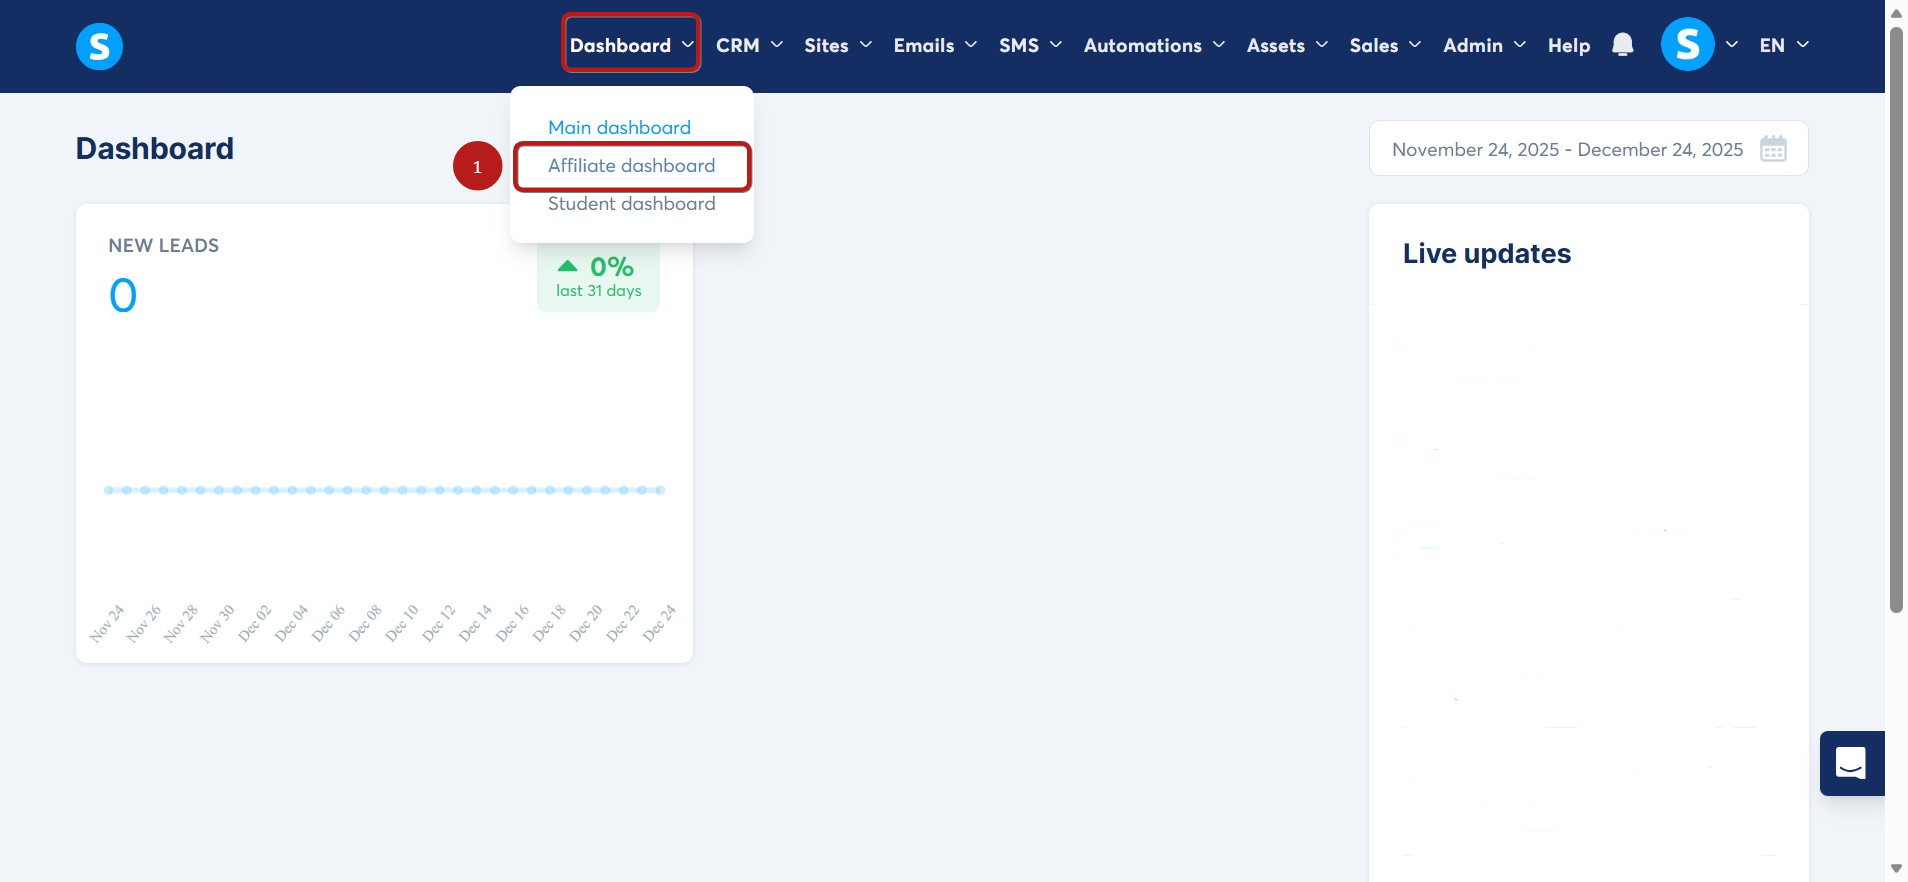Expand the CRM menu
This screenshot has height=882, width=1908.
(749, 45)
